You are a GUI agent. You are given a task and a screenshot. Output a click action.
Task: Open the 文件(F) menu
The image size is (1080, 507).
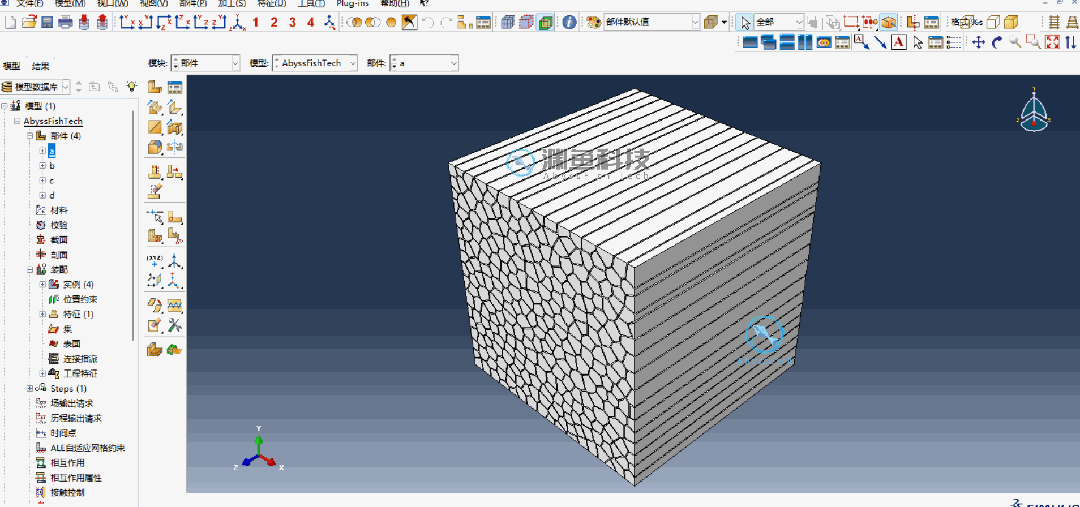pos(30,3)
